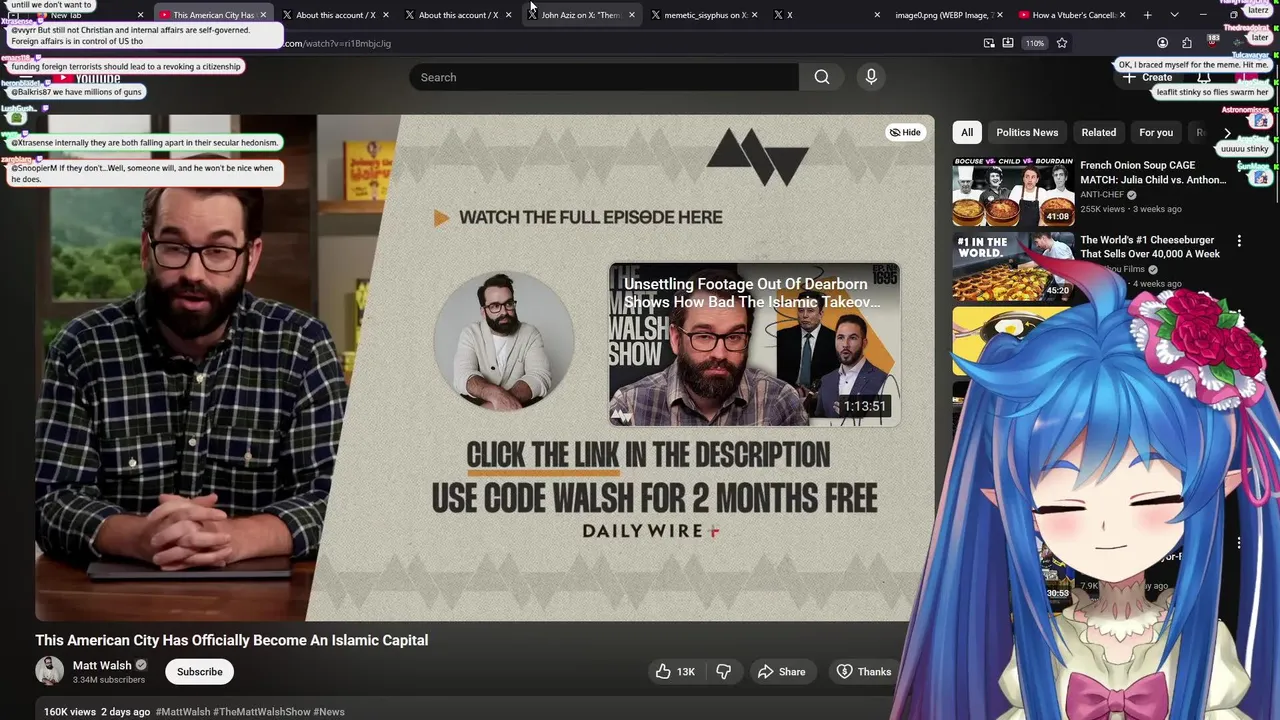Click Matt Walsh channel avatar
This screenshot has height=720, width=1280.
click(50, 671)
